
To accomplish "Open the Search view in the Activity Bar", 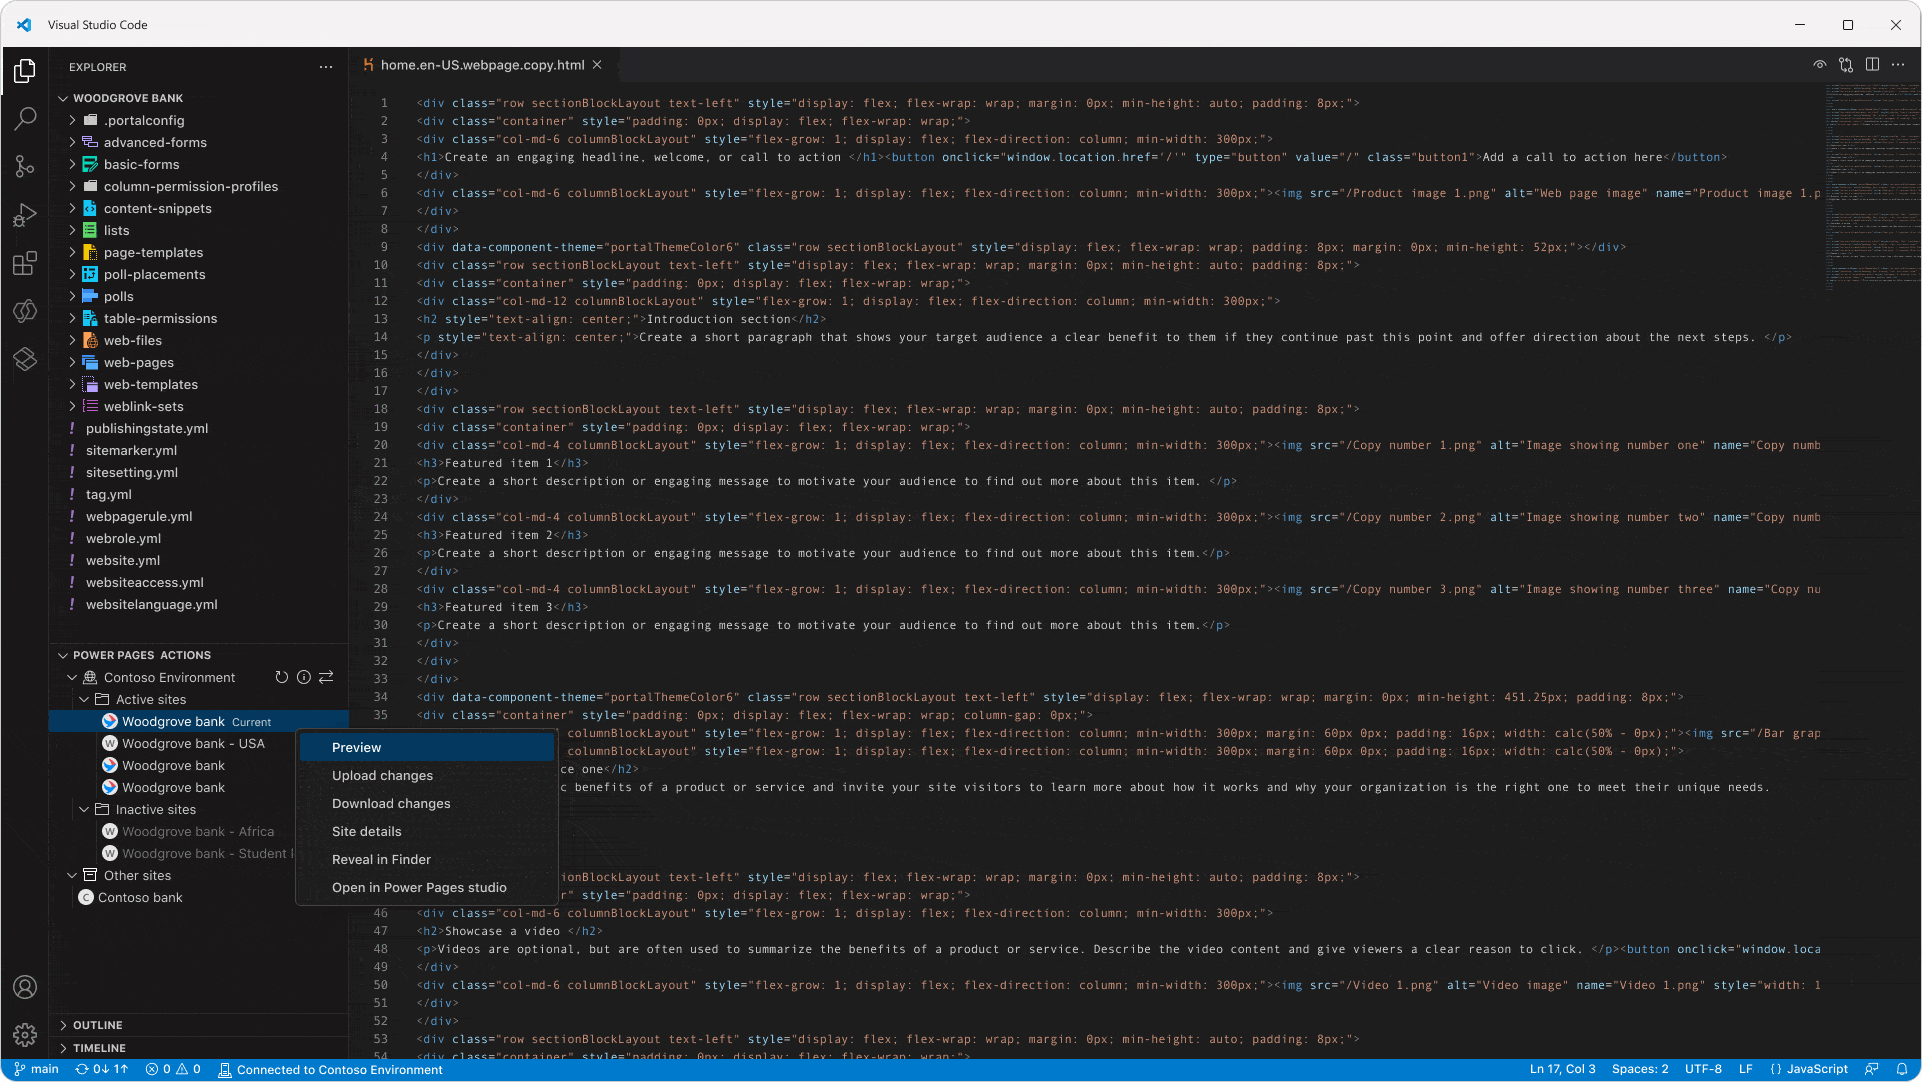I will coord(25,119).
